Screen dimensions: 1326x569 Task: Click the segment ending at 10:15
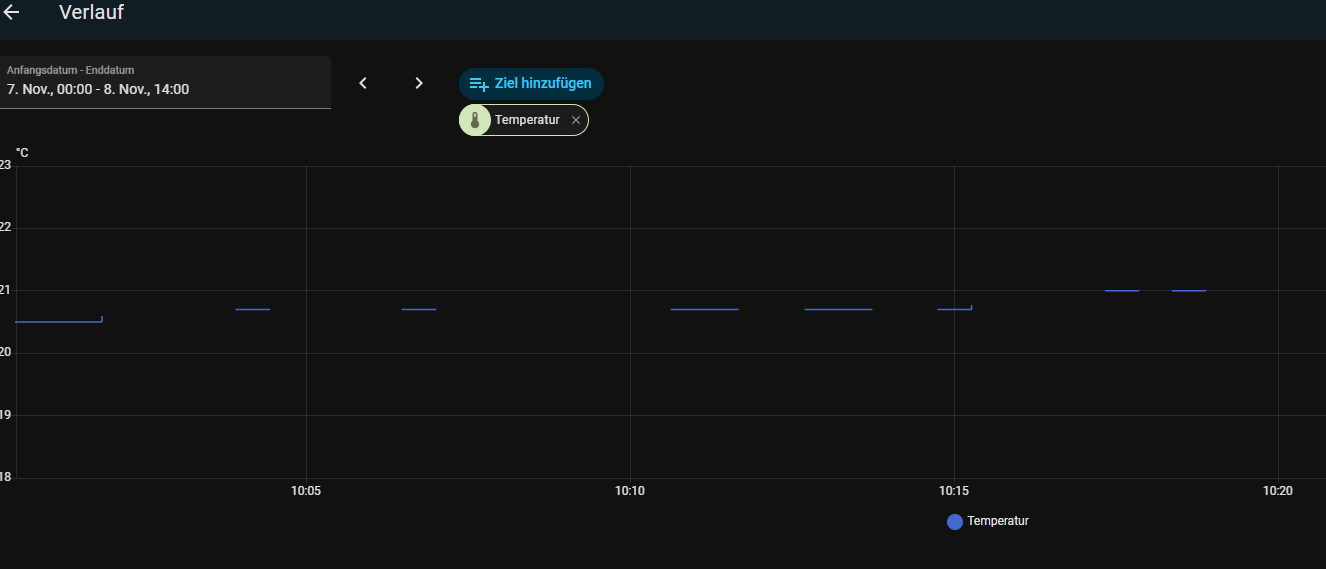(954, 310)
